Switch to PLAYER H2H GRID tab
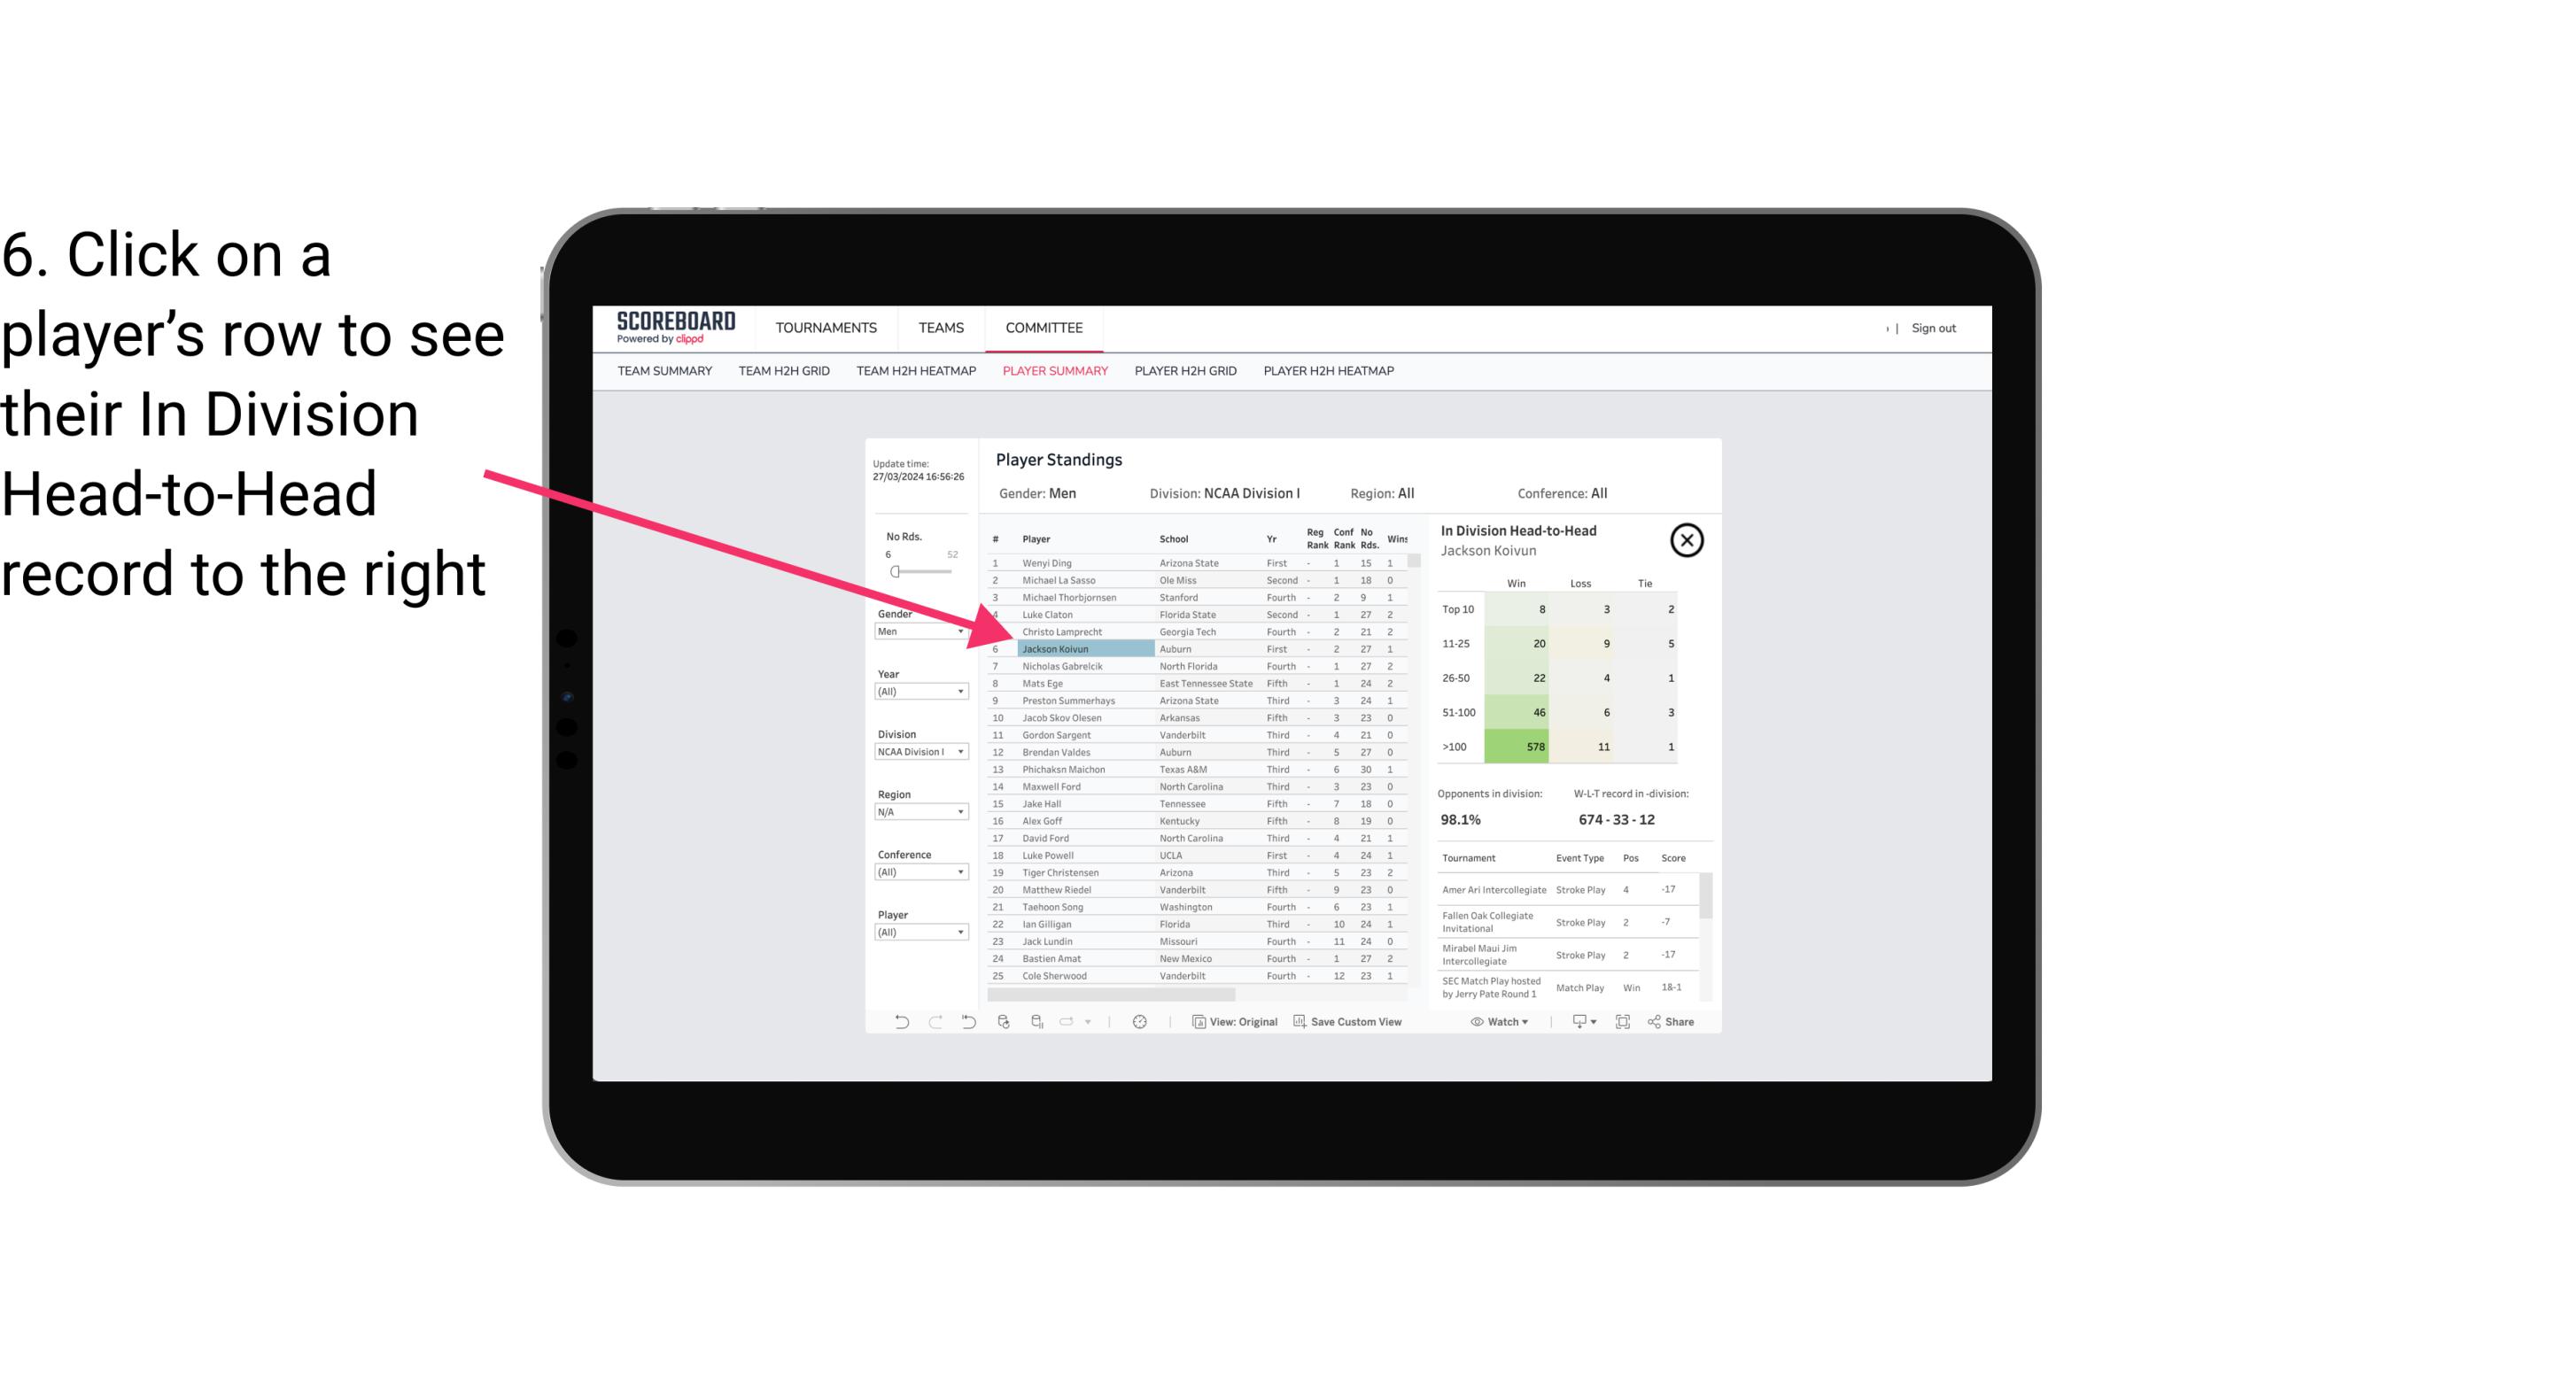Viewport: 2576px width, 1386px height. coord(1186,372)
